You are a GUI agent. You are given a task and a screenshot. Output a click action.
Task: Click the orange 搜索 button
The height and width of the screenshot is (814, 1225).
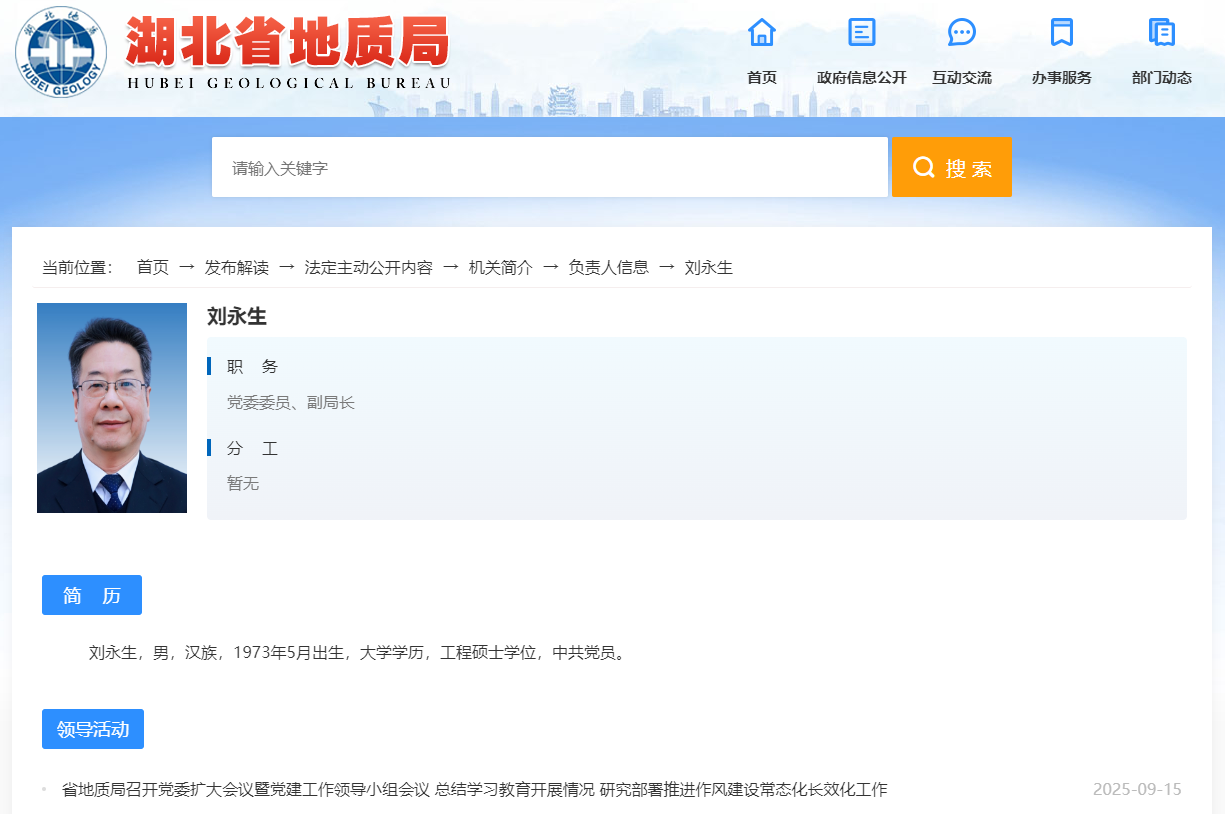coord(952,167)
